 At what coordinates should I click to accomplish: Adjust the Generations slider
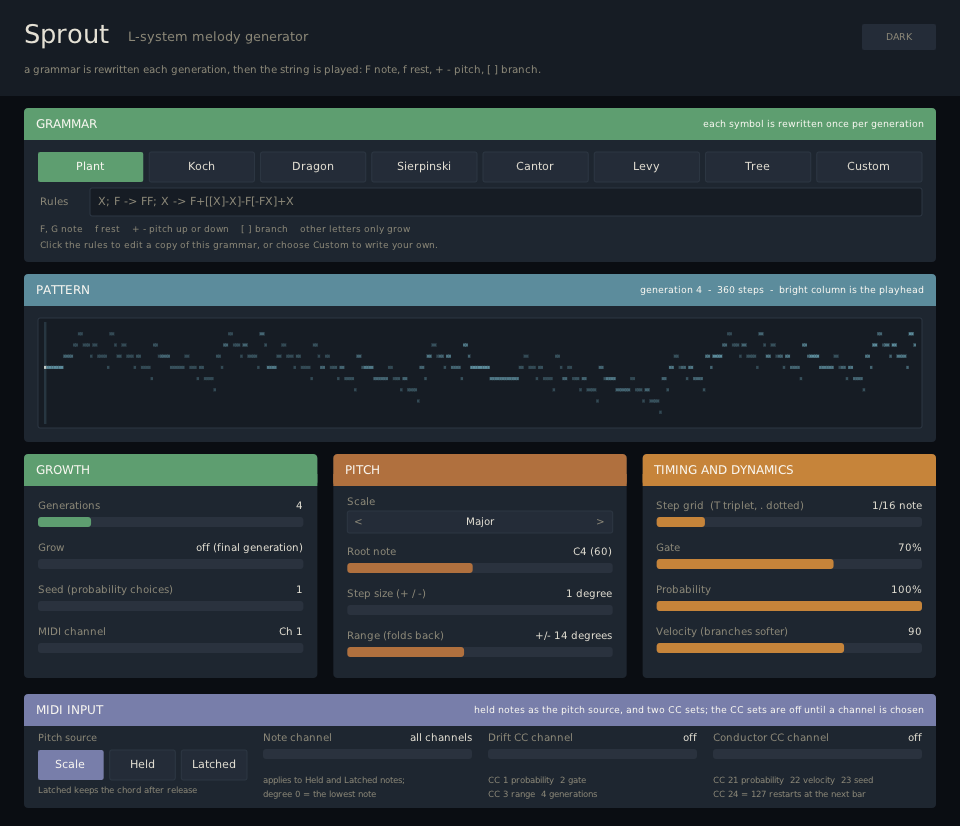pos(170,522)
